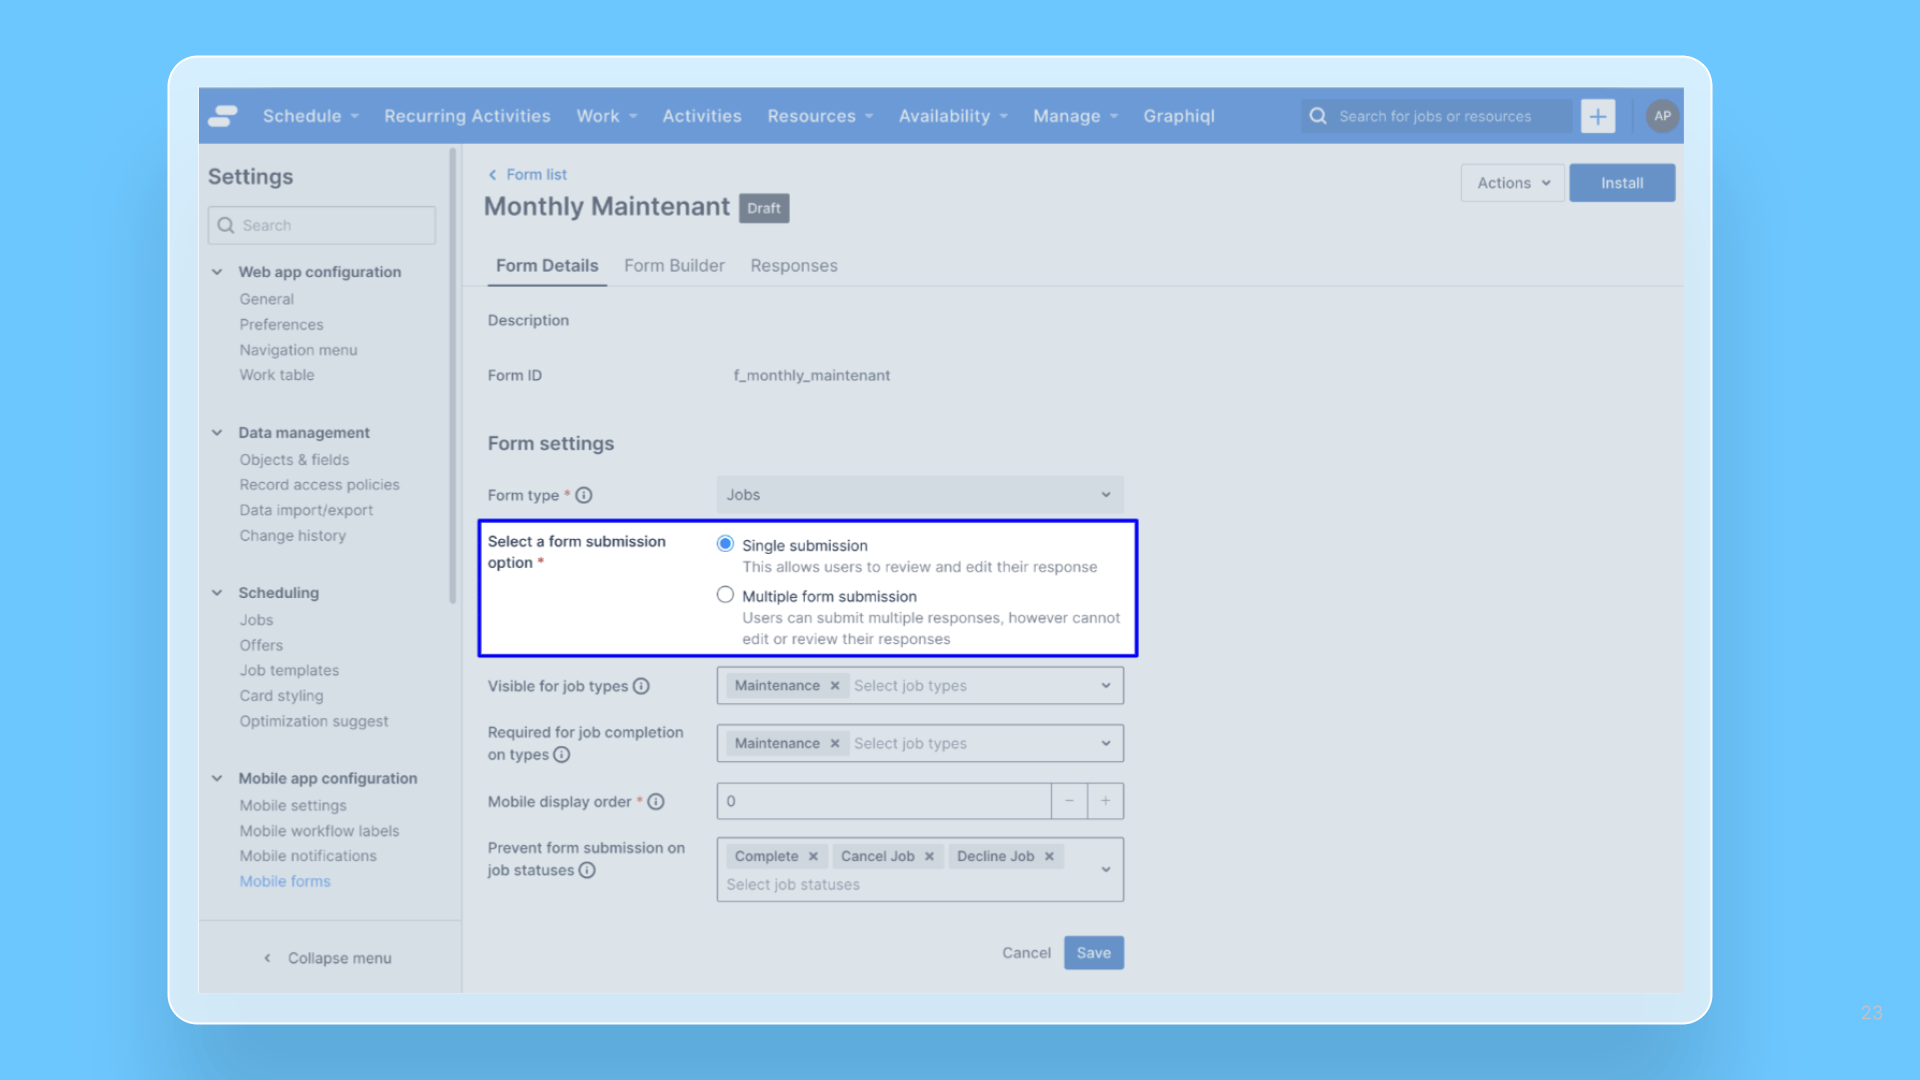Open Visible for job types dropdown
Viewport: 1920px width, 1080px height.
(1106, 686)
